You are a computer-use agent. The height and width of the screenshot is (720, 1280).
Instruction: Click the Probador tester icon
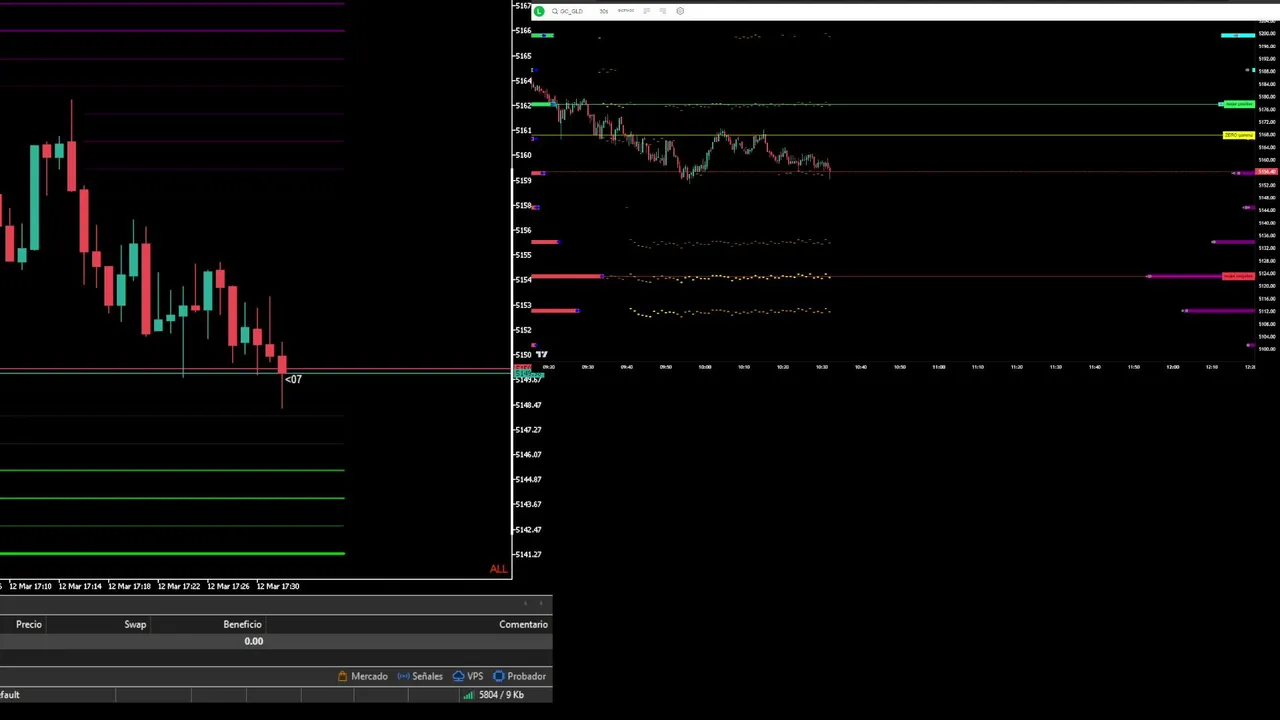498,676
